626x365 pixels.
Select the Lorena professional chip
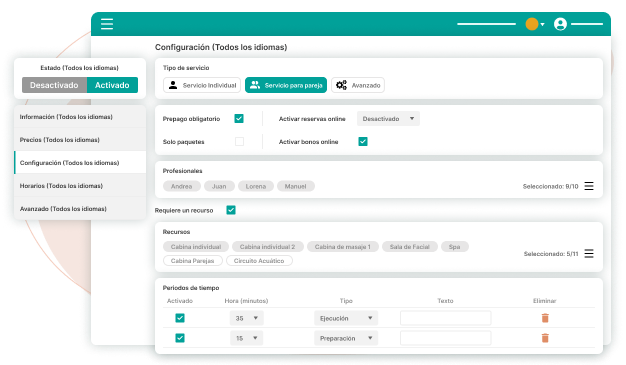(x=256, y=186)
